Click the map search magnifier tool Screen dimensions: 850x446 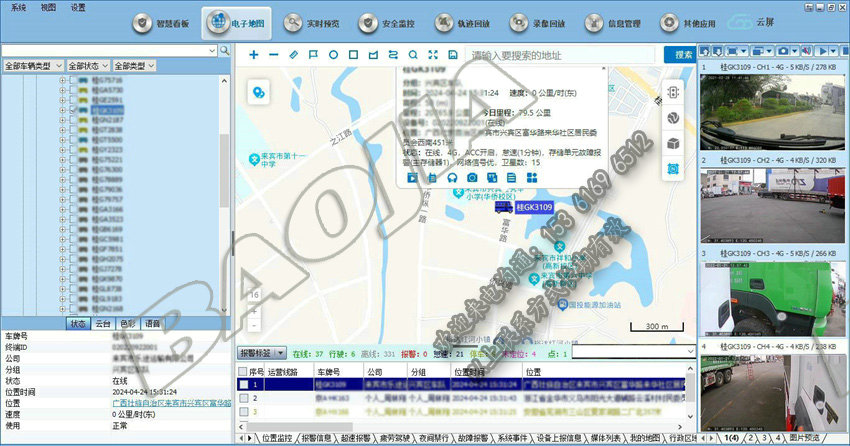tap(412, 54)
